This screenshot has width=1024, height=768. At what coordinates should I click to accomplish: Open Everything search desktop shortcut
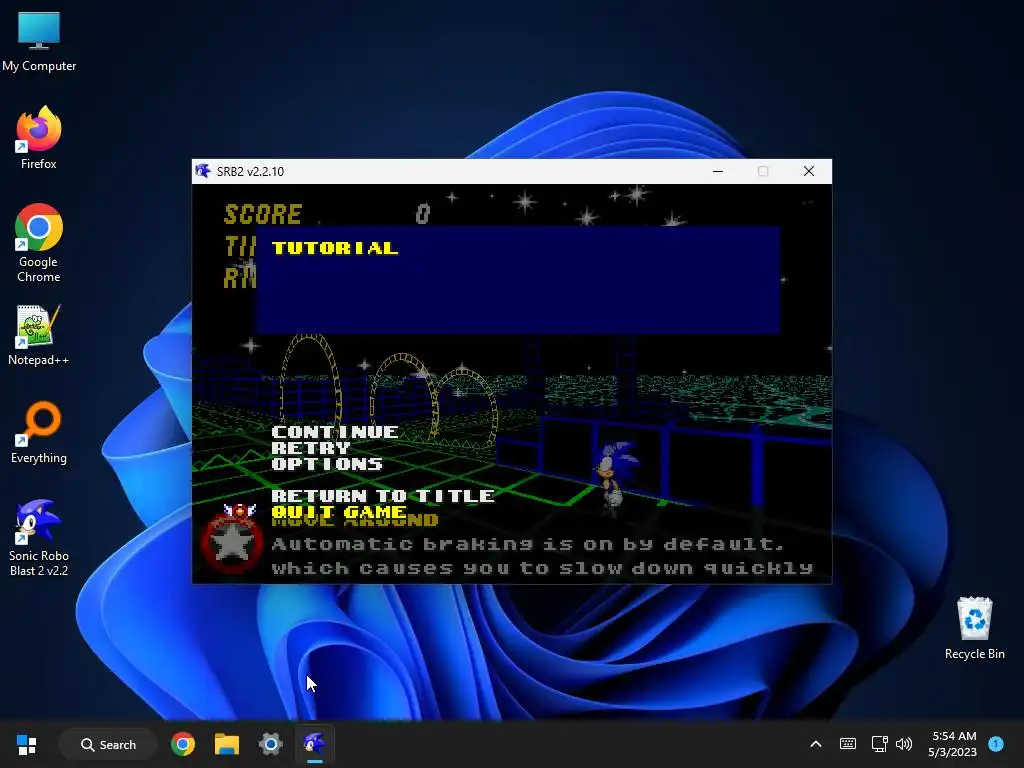click(x=39, y=432)
